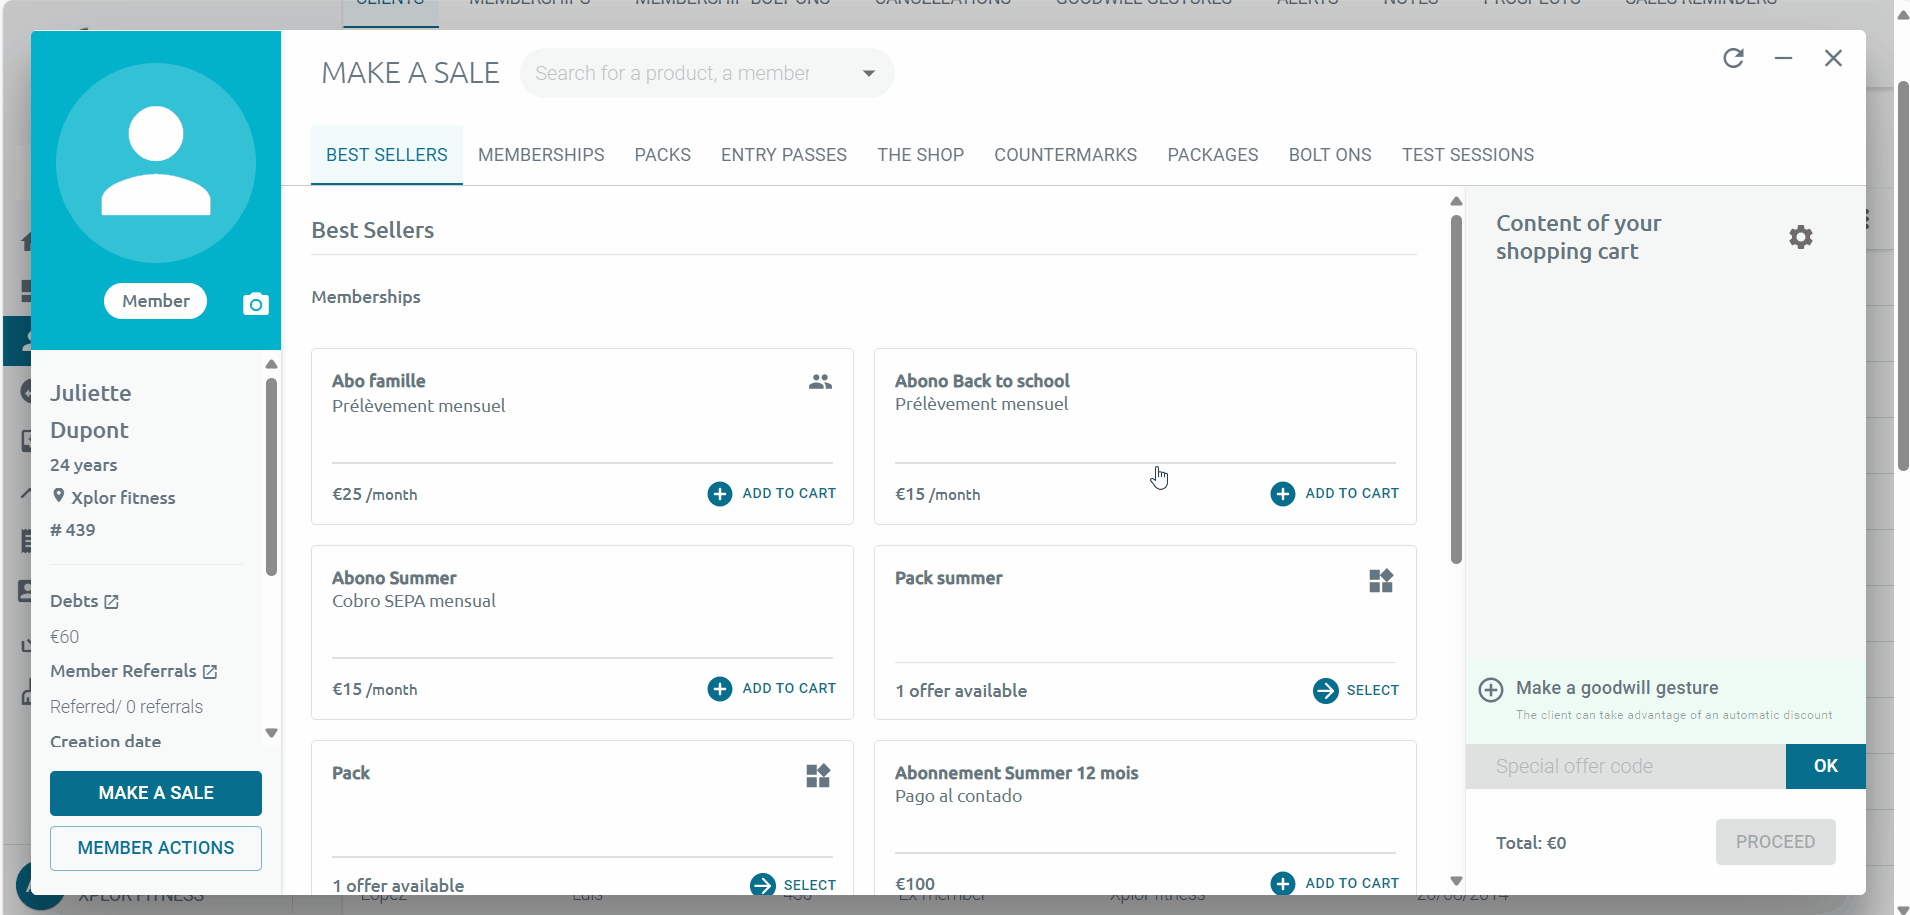Click the pack icon on Pack summer card
Image resolution: width=1910 pixels, height=915 pixels.
point(1381,580)
